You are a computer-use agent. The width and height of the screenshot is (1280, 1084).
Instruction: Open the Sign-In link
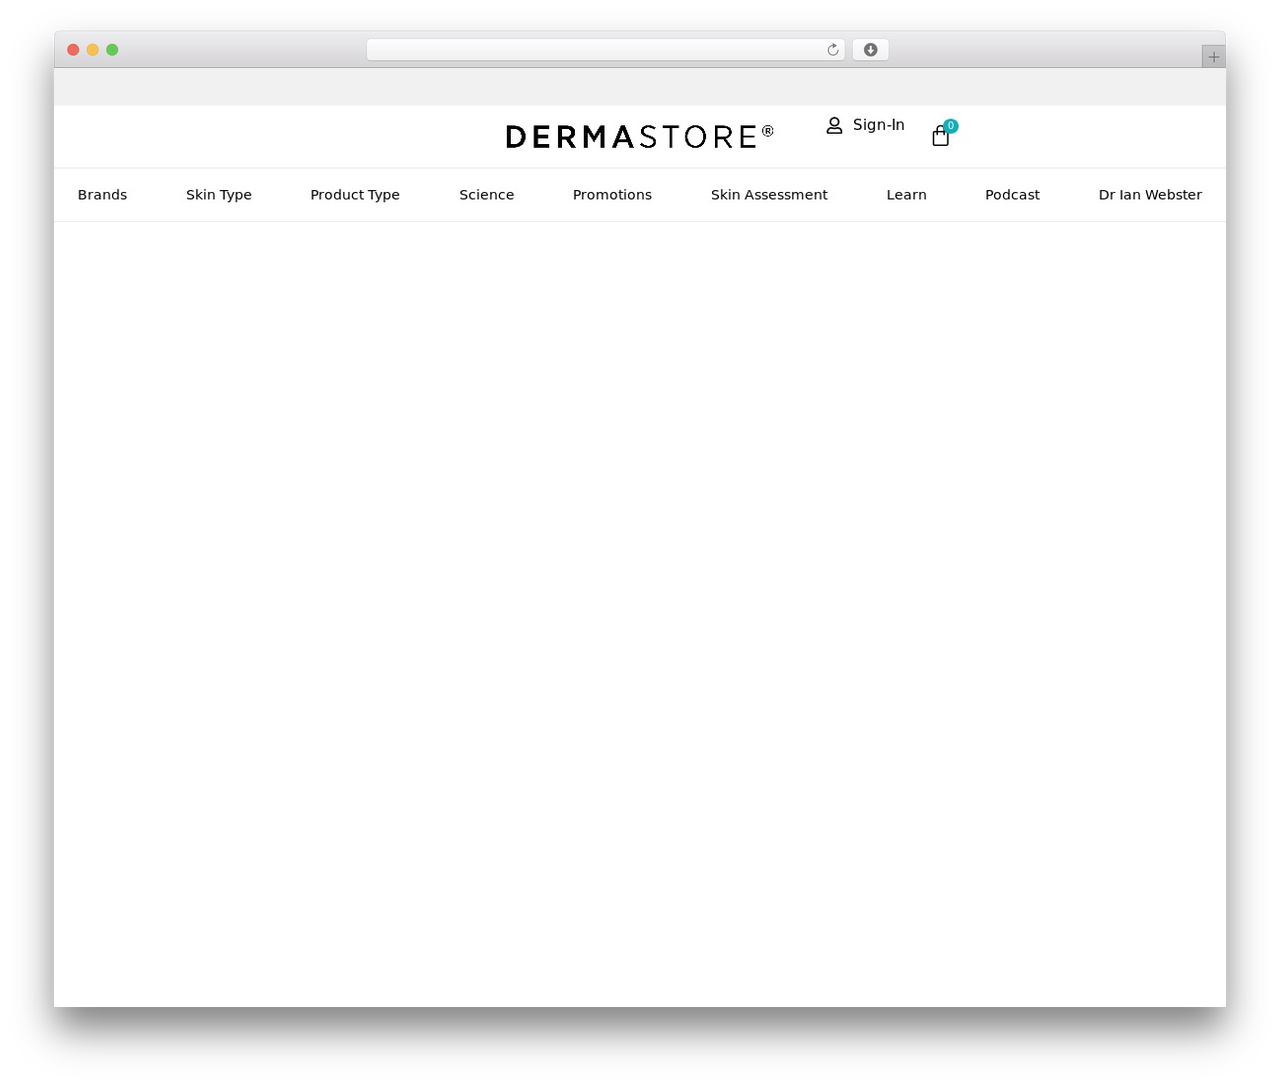pos(878,125)
